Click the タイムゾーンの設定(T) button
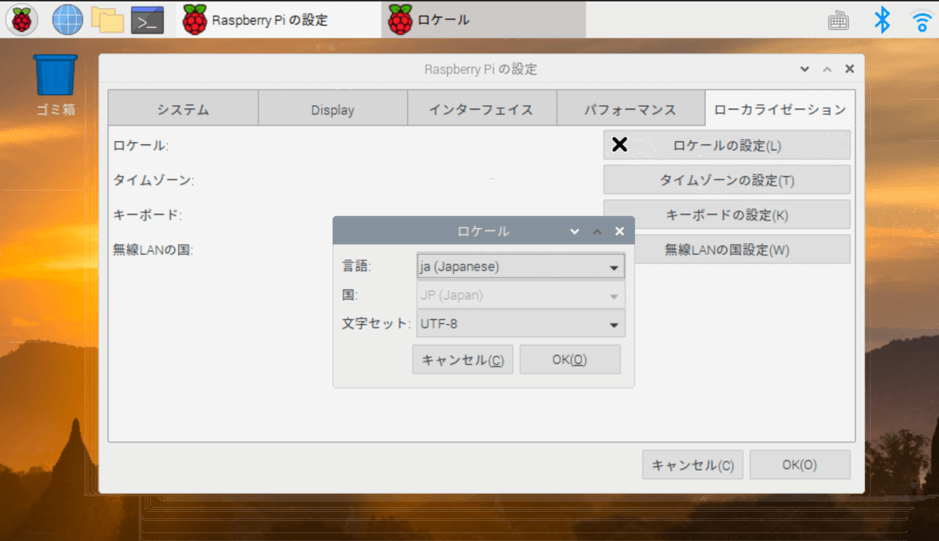 (x=726, y=180)
